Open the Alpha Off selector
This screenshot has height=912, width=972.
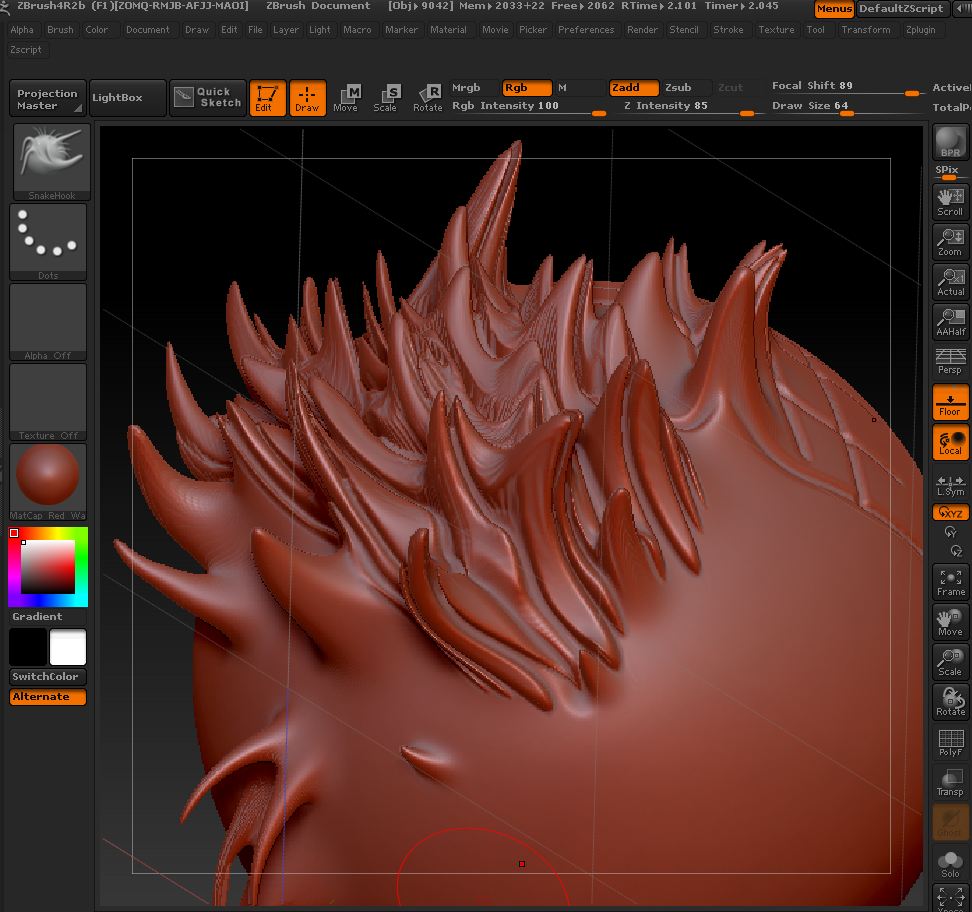48,322
